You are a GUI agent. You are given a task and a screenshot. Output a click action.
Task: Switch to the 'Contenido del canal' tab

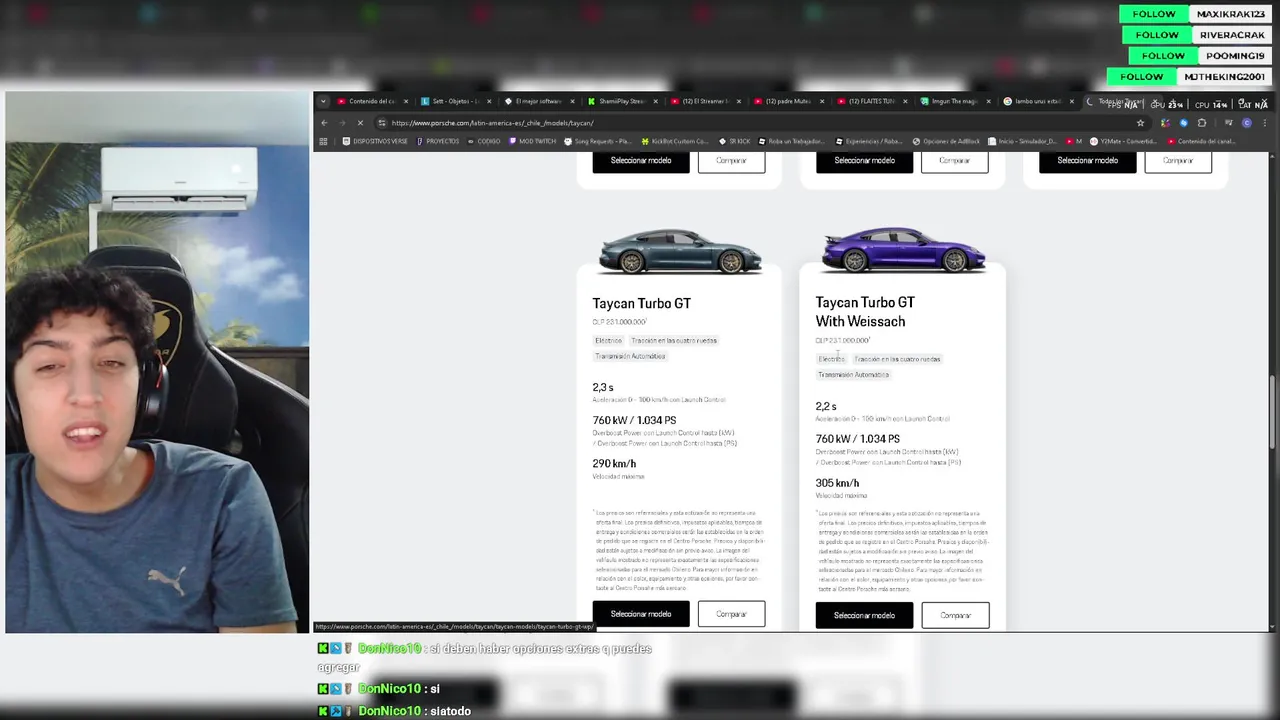coord(372,101)
